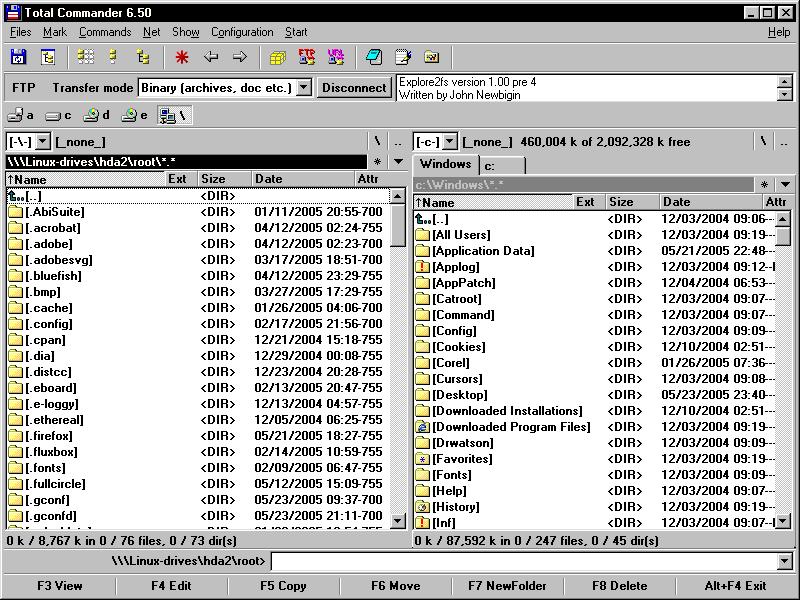Click the reread source disk icon

click(19, 57)
